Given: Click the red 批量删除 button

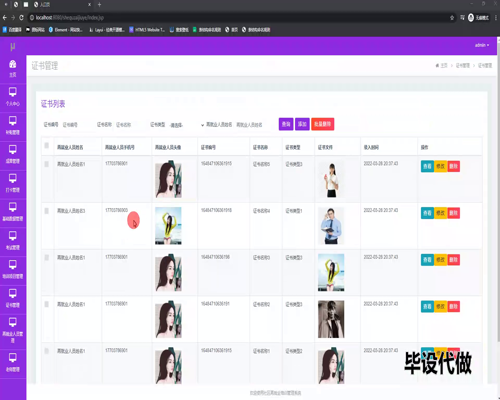Looking at the screenshot, I should pos(323,124).
